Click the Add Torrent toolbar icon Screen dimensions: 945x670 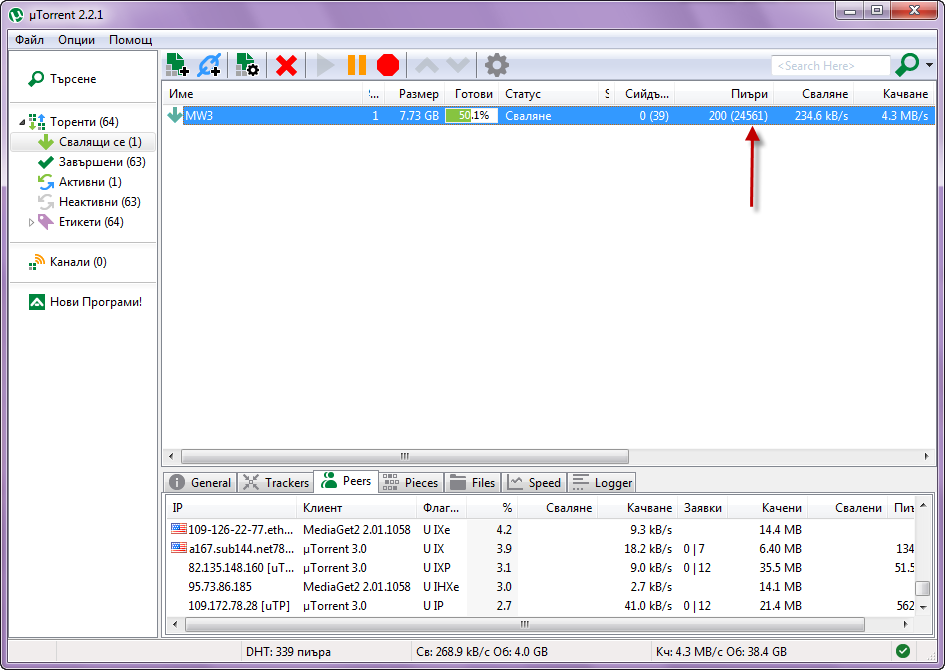tap(178, 64)
